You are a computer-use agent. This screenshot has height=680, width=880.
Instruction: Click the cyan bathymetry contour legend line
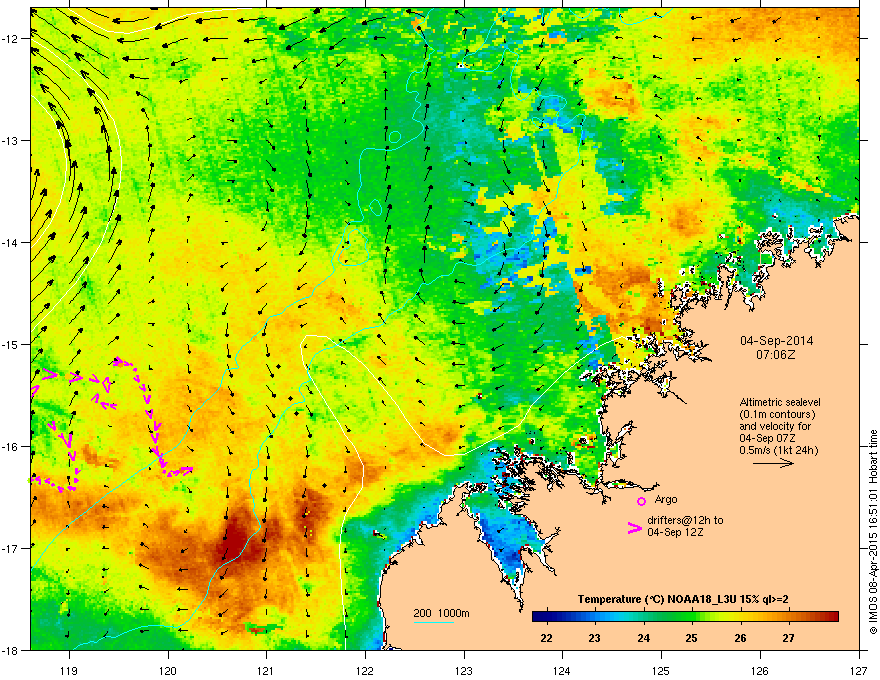(x=433, y=622)
